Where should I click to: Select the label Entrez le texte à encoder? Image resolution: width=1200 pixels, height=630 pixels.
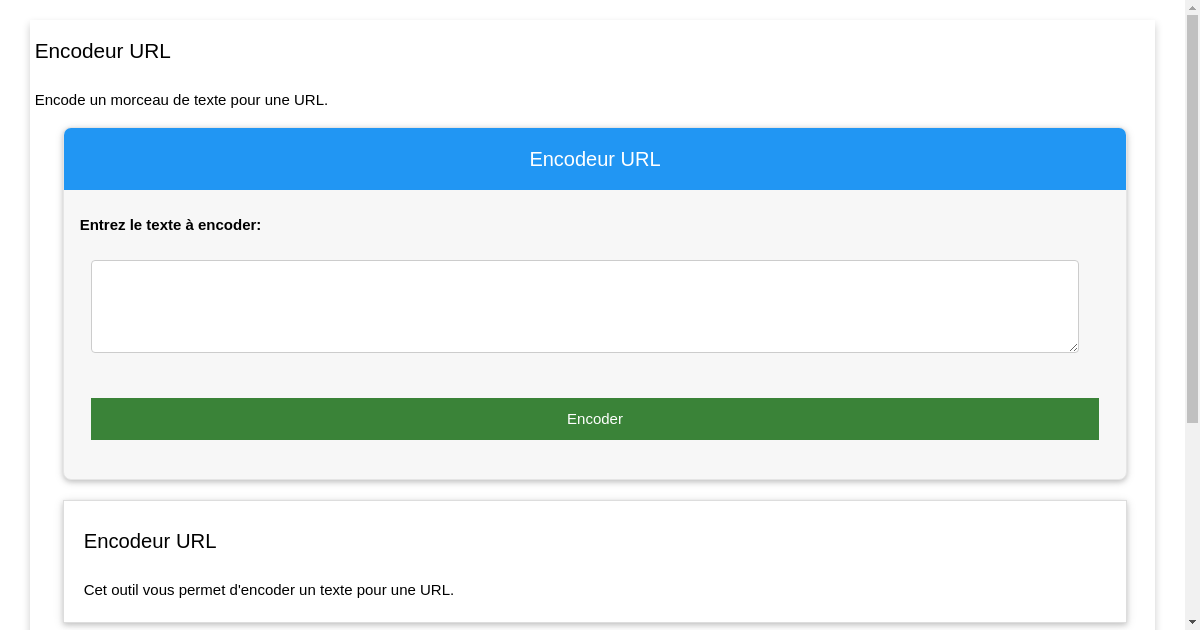(x=170, y=225)
